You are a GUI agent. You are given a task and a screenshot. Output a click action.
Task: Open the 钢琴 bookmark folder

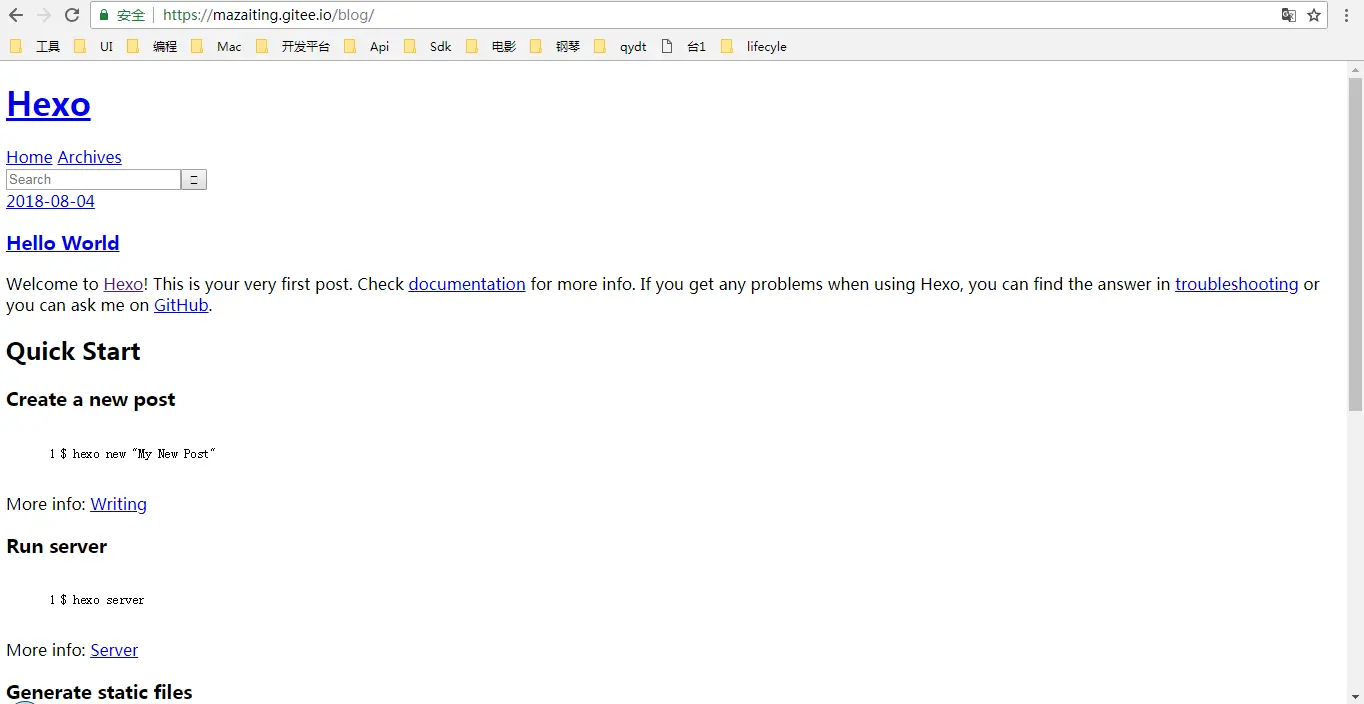click(555, 46)
